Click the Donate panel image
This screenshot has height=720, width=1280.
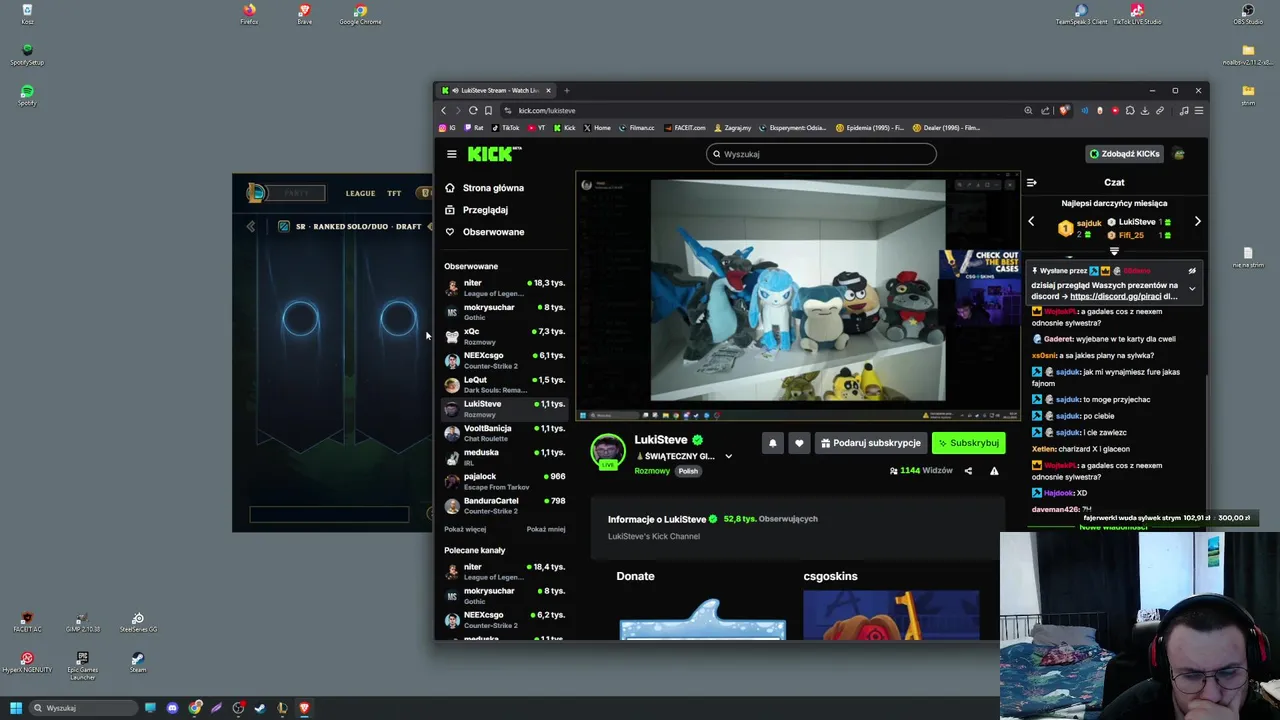703,618
